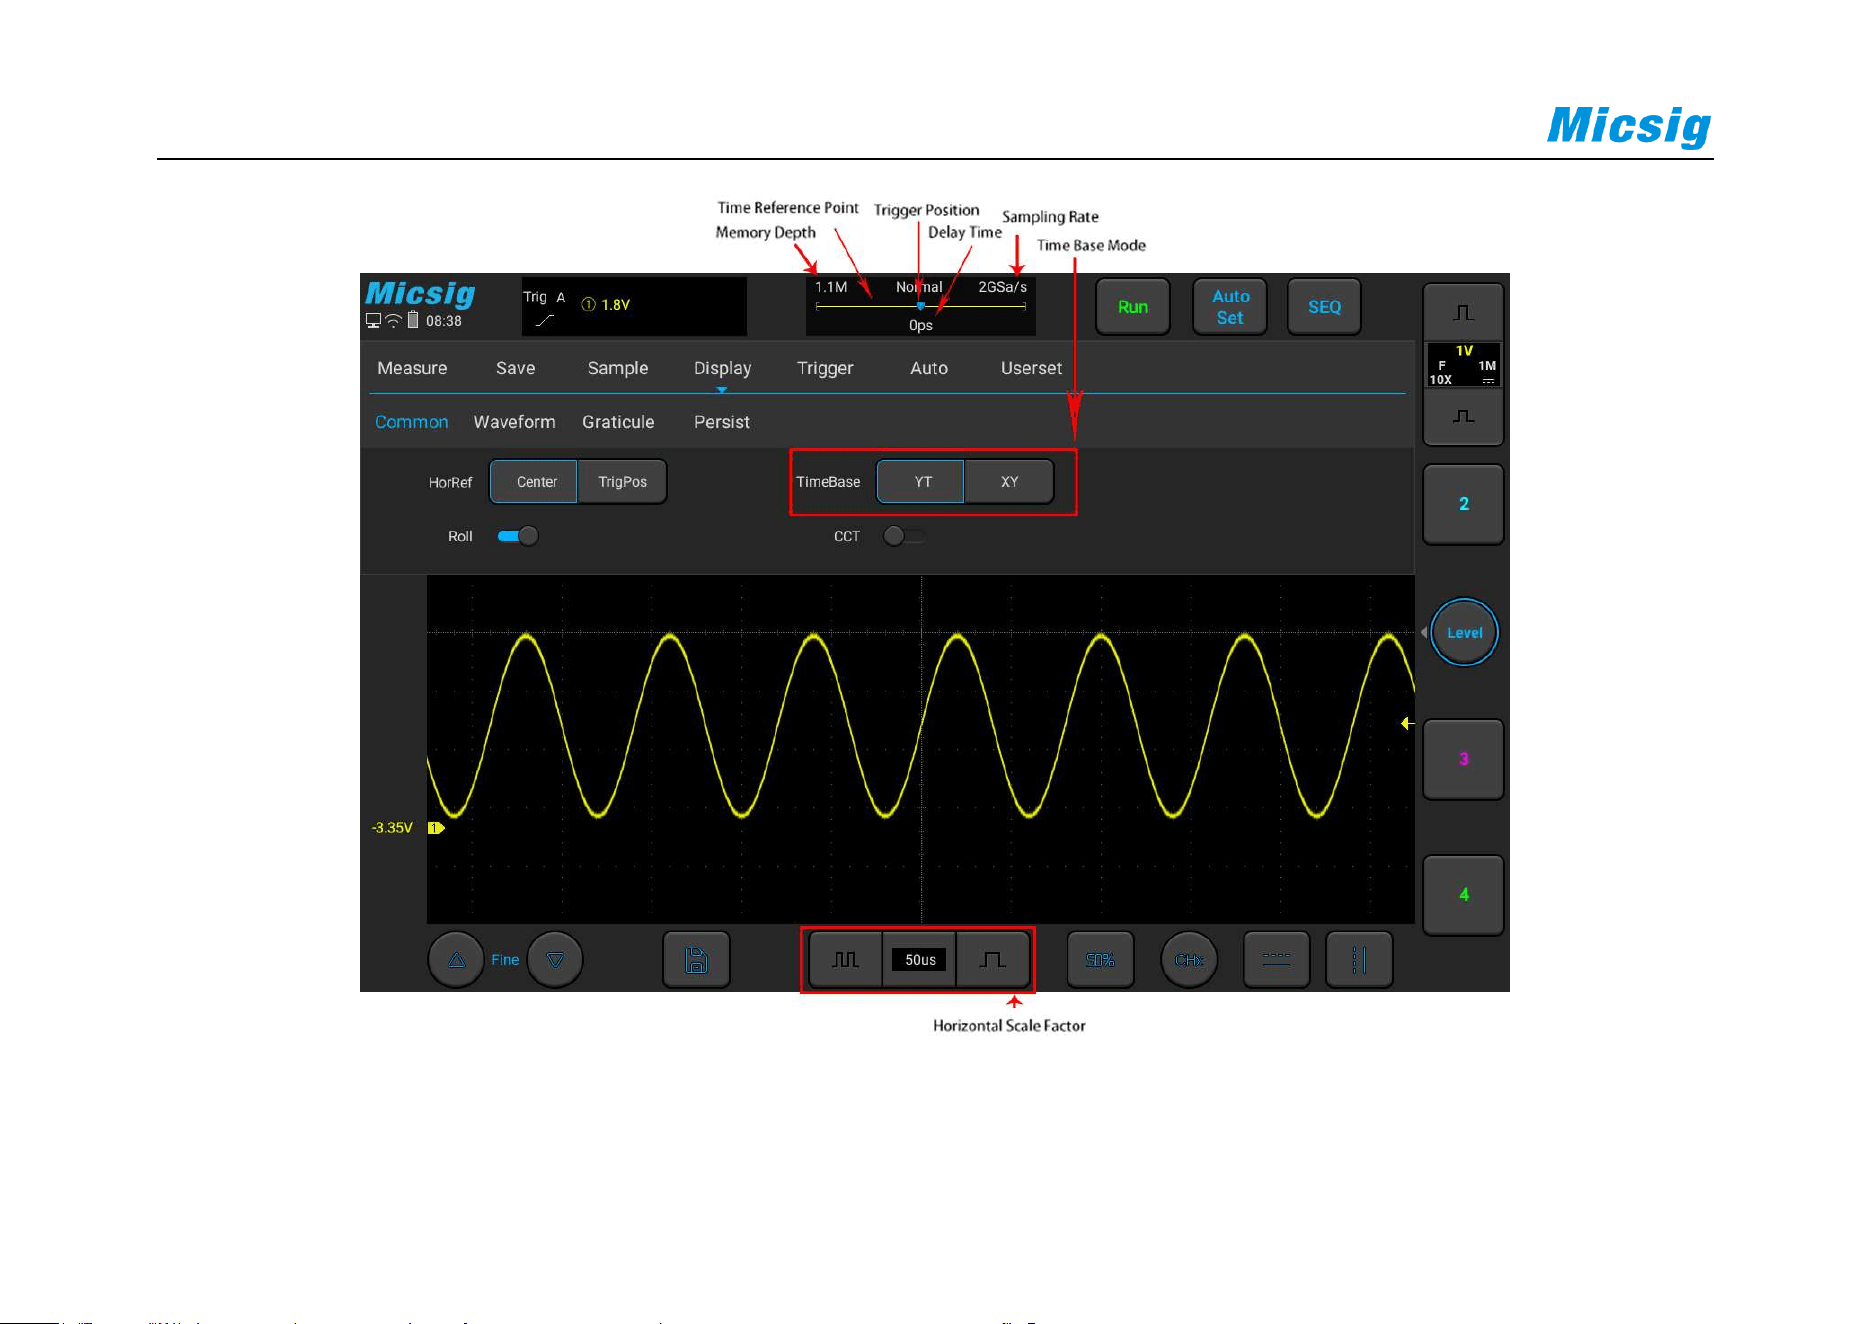Switch to the Waveform tab
Image resolution: width=1872 pixels, height=1324 pixels.
coord(514,422)
